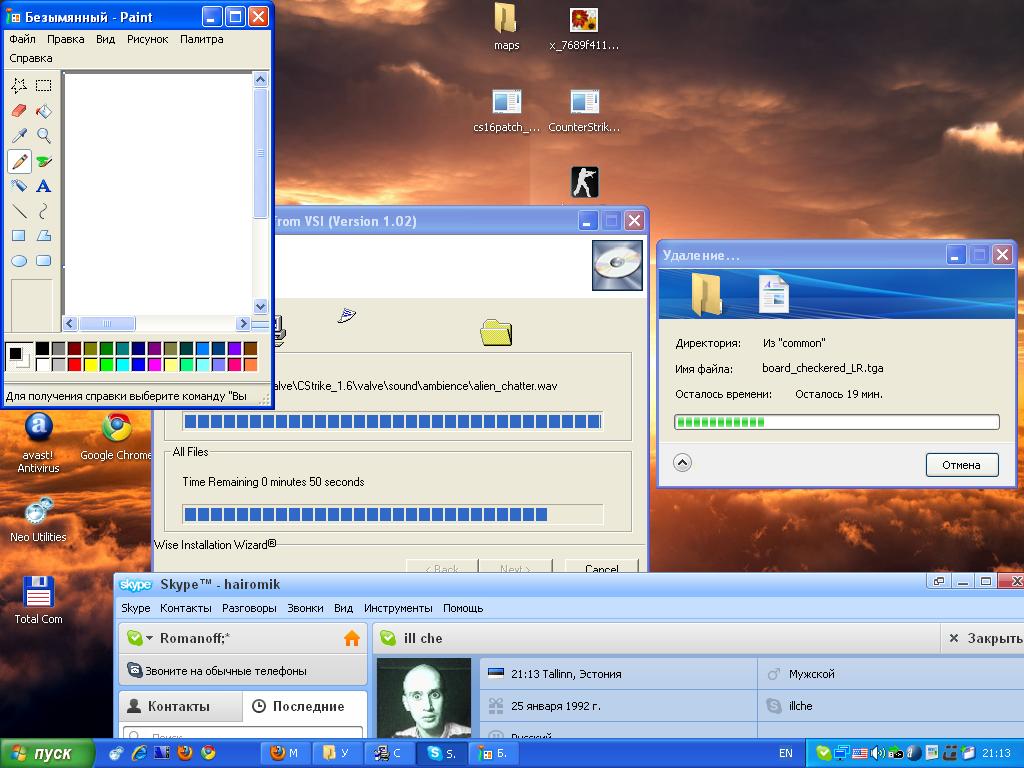
Task: Expand details arrow in the Удаление dialog
Action: [682, 463]
